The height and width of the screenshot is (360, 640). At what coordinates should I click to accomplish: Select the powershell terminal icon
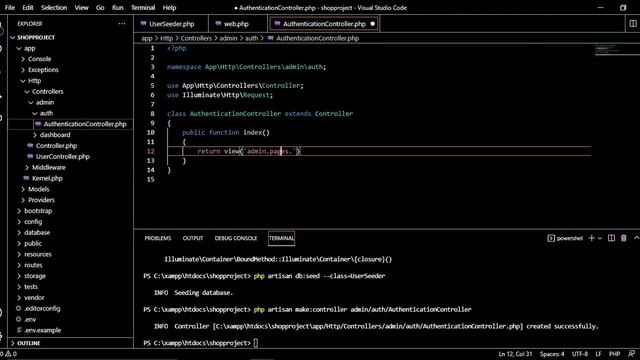(551, 238)
